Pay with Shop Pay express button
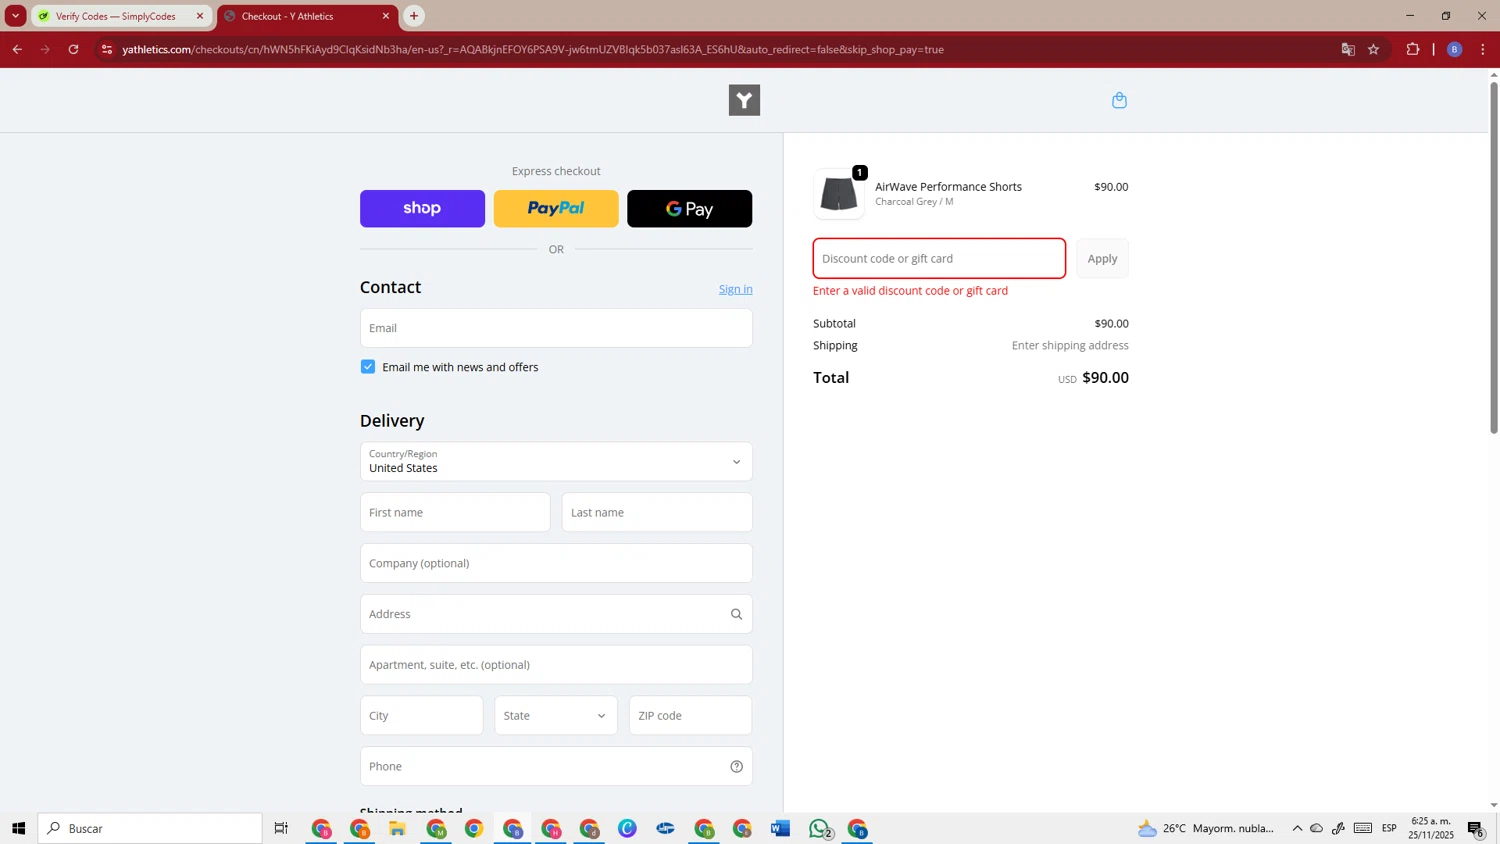Image resolution: width=1500 pixels, height=844 pixels. click(x=422, y=208)
